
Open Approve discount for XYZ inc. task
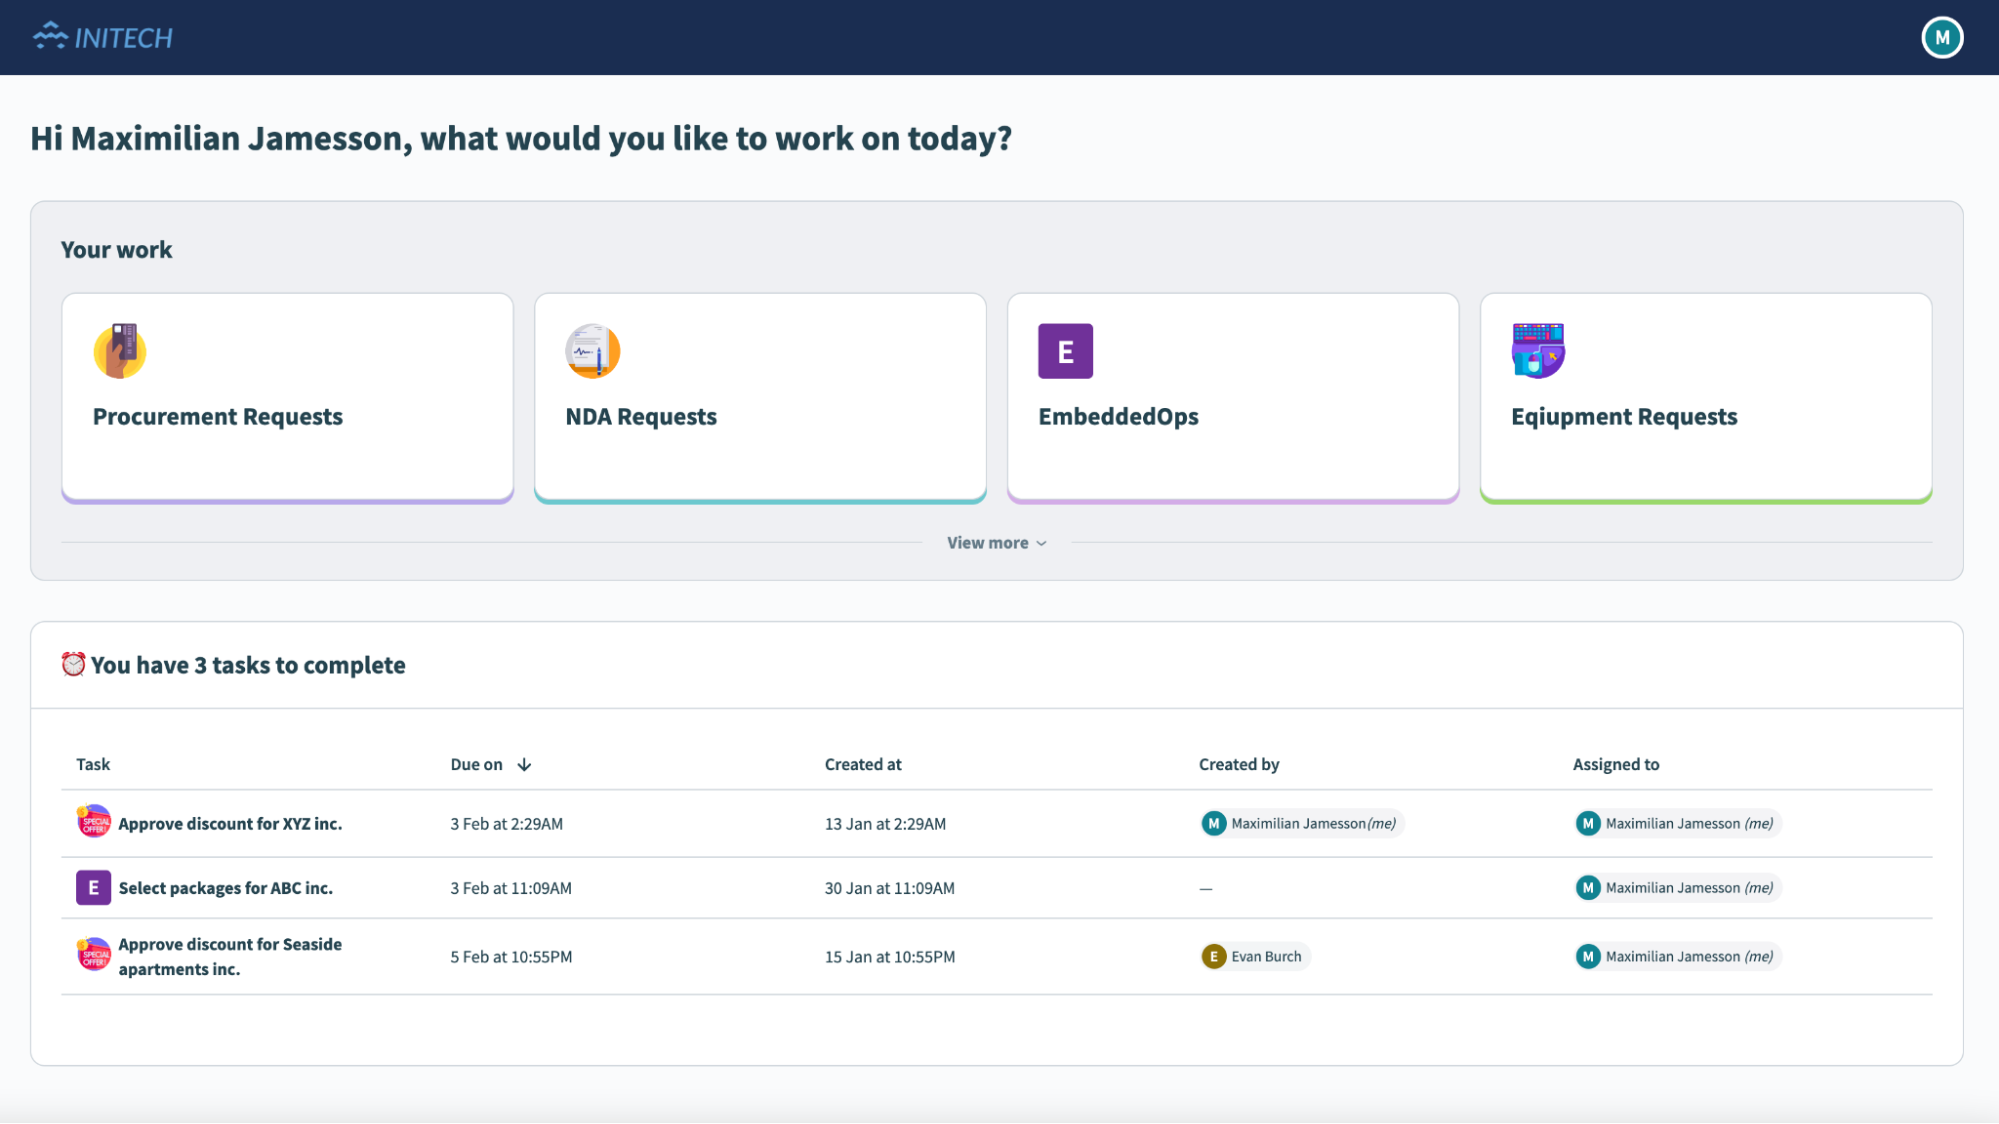click(230, 824)
